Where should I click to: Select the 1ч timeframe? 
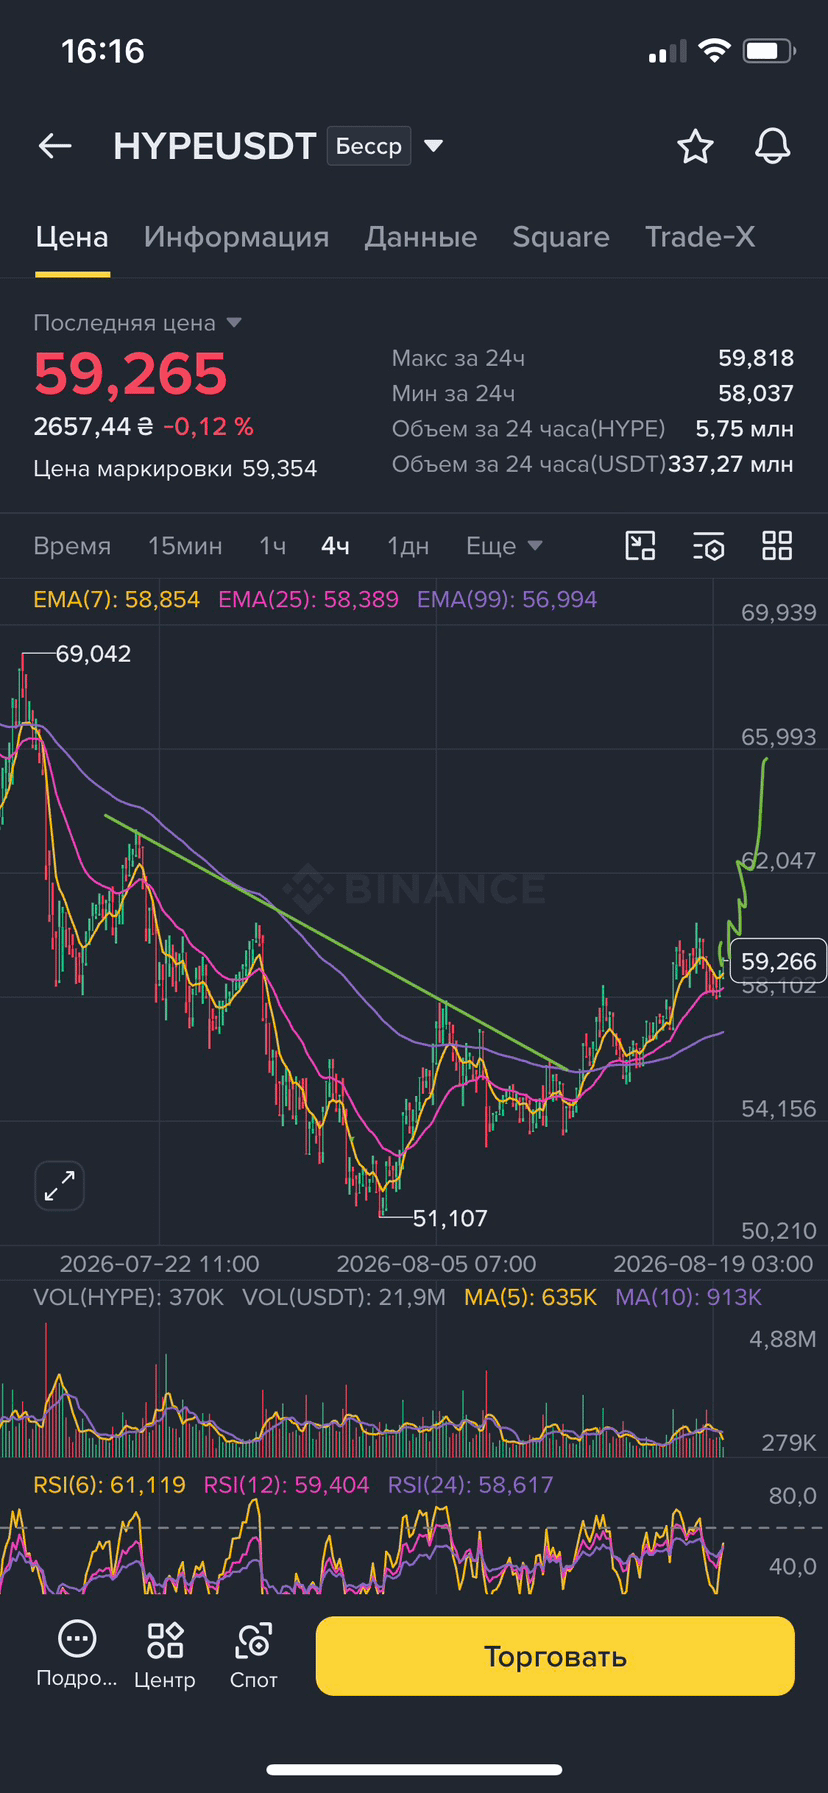pos(272,546)
